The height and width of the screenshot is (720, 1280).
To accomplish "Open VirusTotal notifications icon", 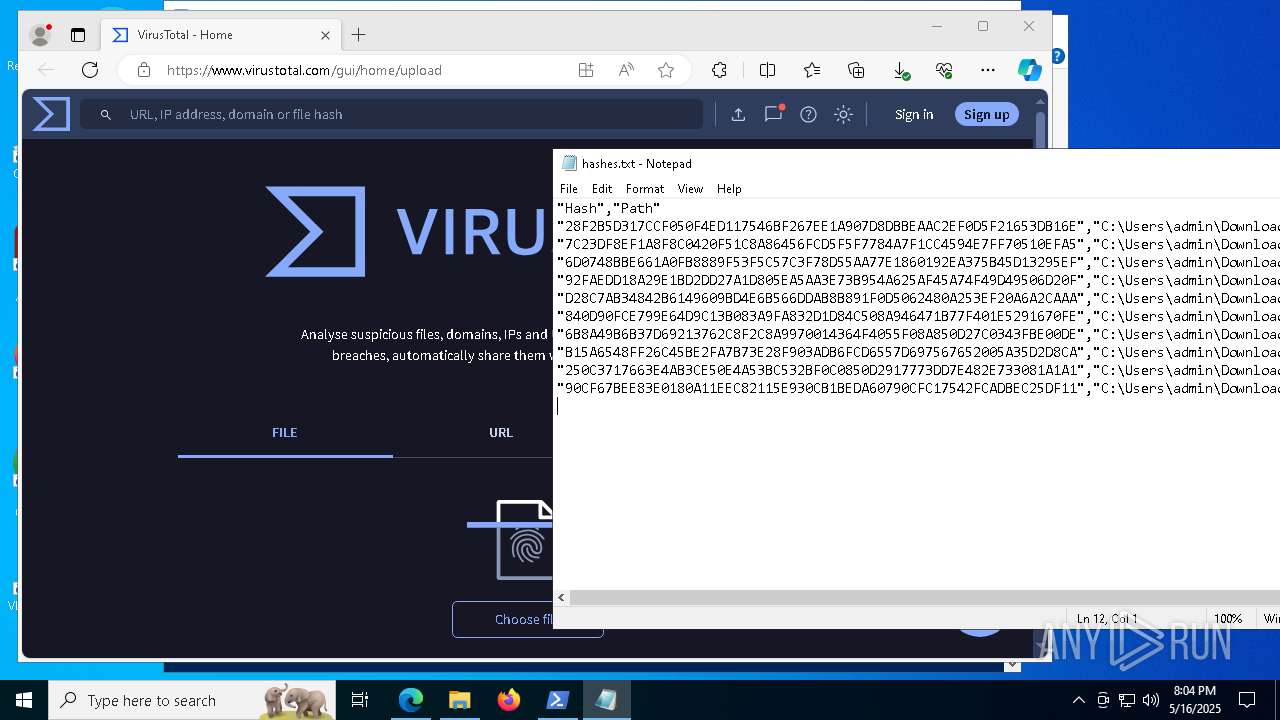I will coord(773,114).
